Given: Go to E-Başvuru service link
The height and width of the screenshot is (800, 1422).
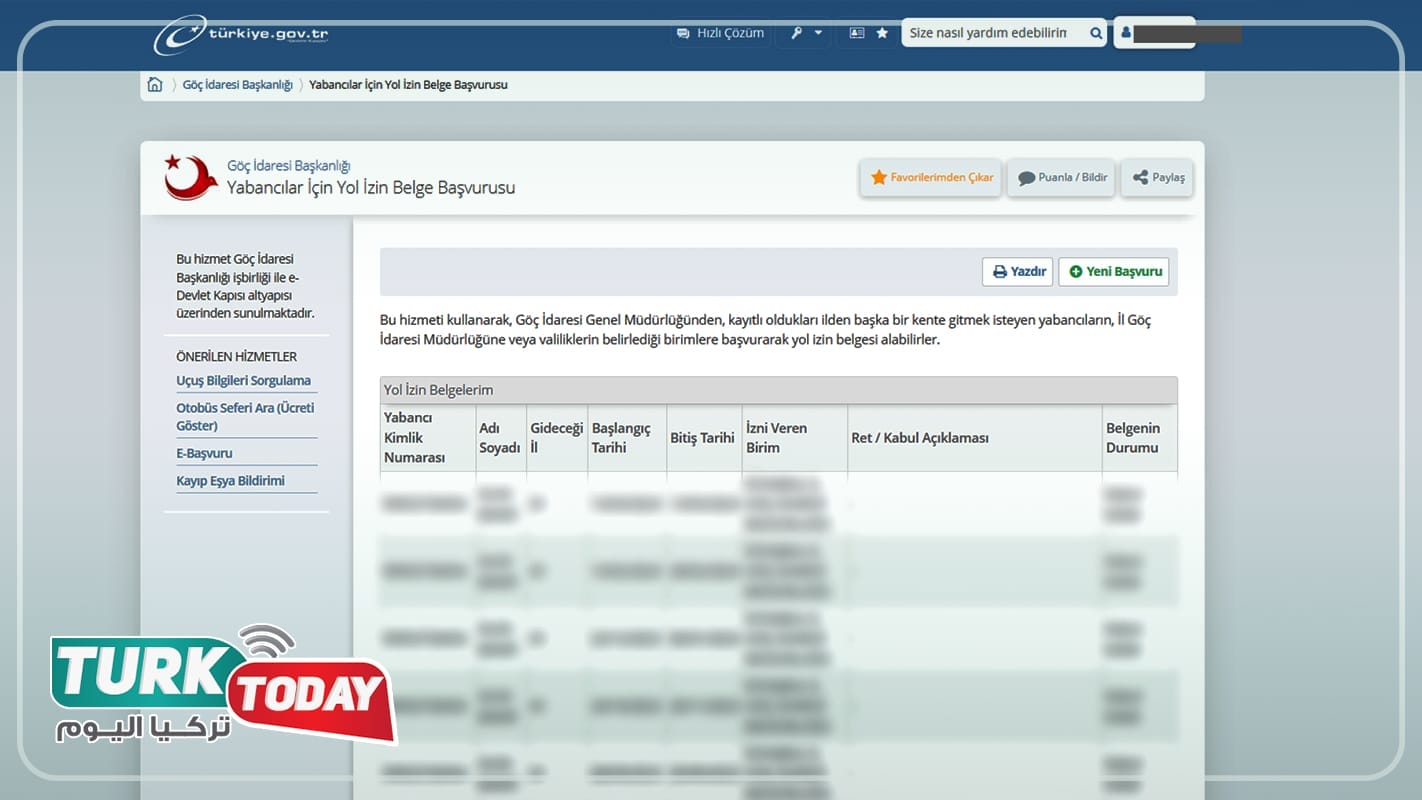Looking at the screenshot, I should tap(204, 453).
